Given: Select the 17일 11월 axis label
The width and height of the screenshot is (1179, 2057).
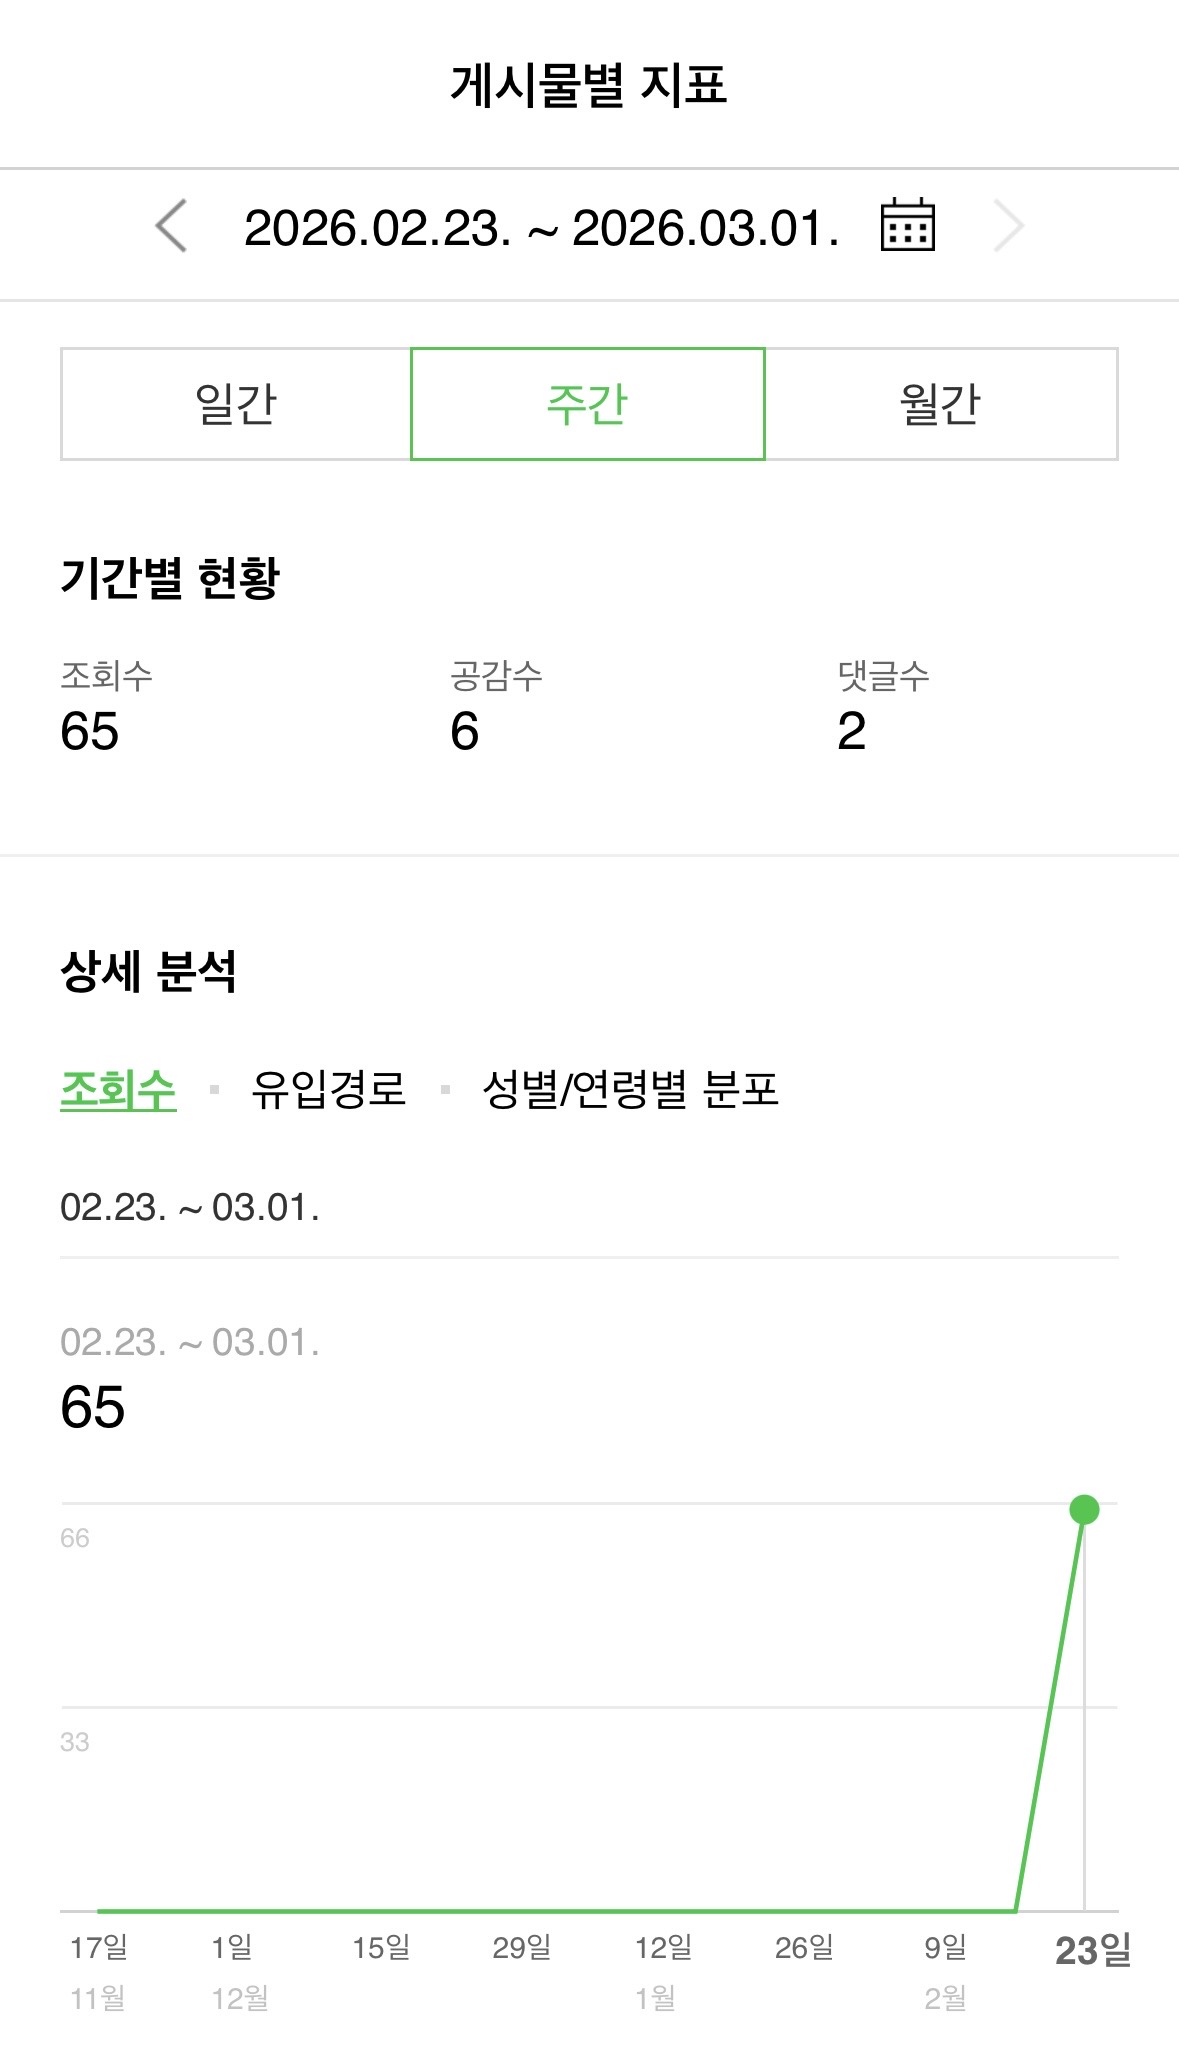Looking at the screenshot, I should pyautogui.click(x=99, y=1970).
